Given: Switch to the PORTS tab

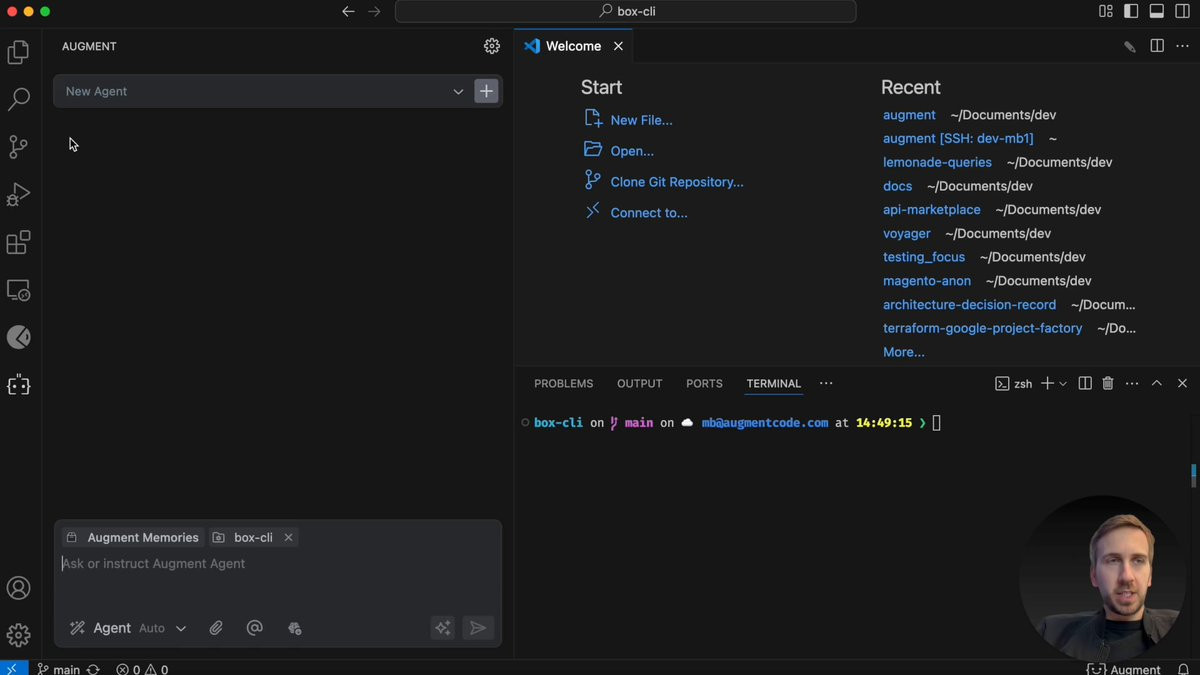Looking at the screenshot, I should pyautogui.click(x=704, y=384).
